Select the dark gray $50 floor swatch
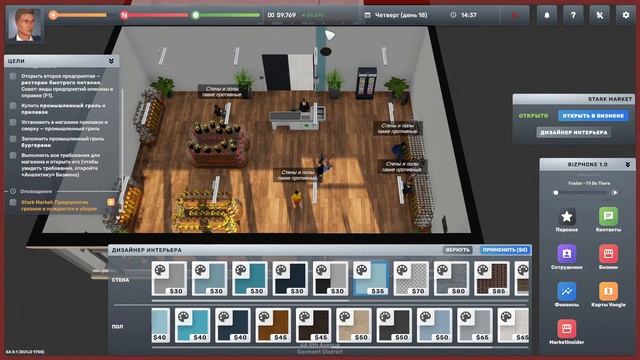The height and width of the screenshot is (360, 640). (394, 325)
